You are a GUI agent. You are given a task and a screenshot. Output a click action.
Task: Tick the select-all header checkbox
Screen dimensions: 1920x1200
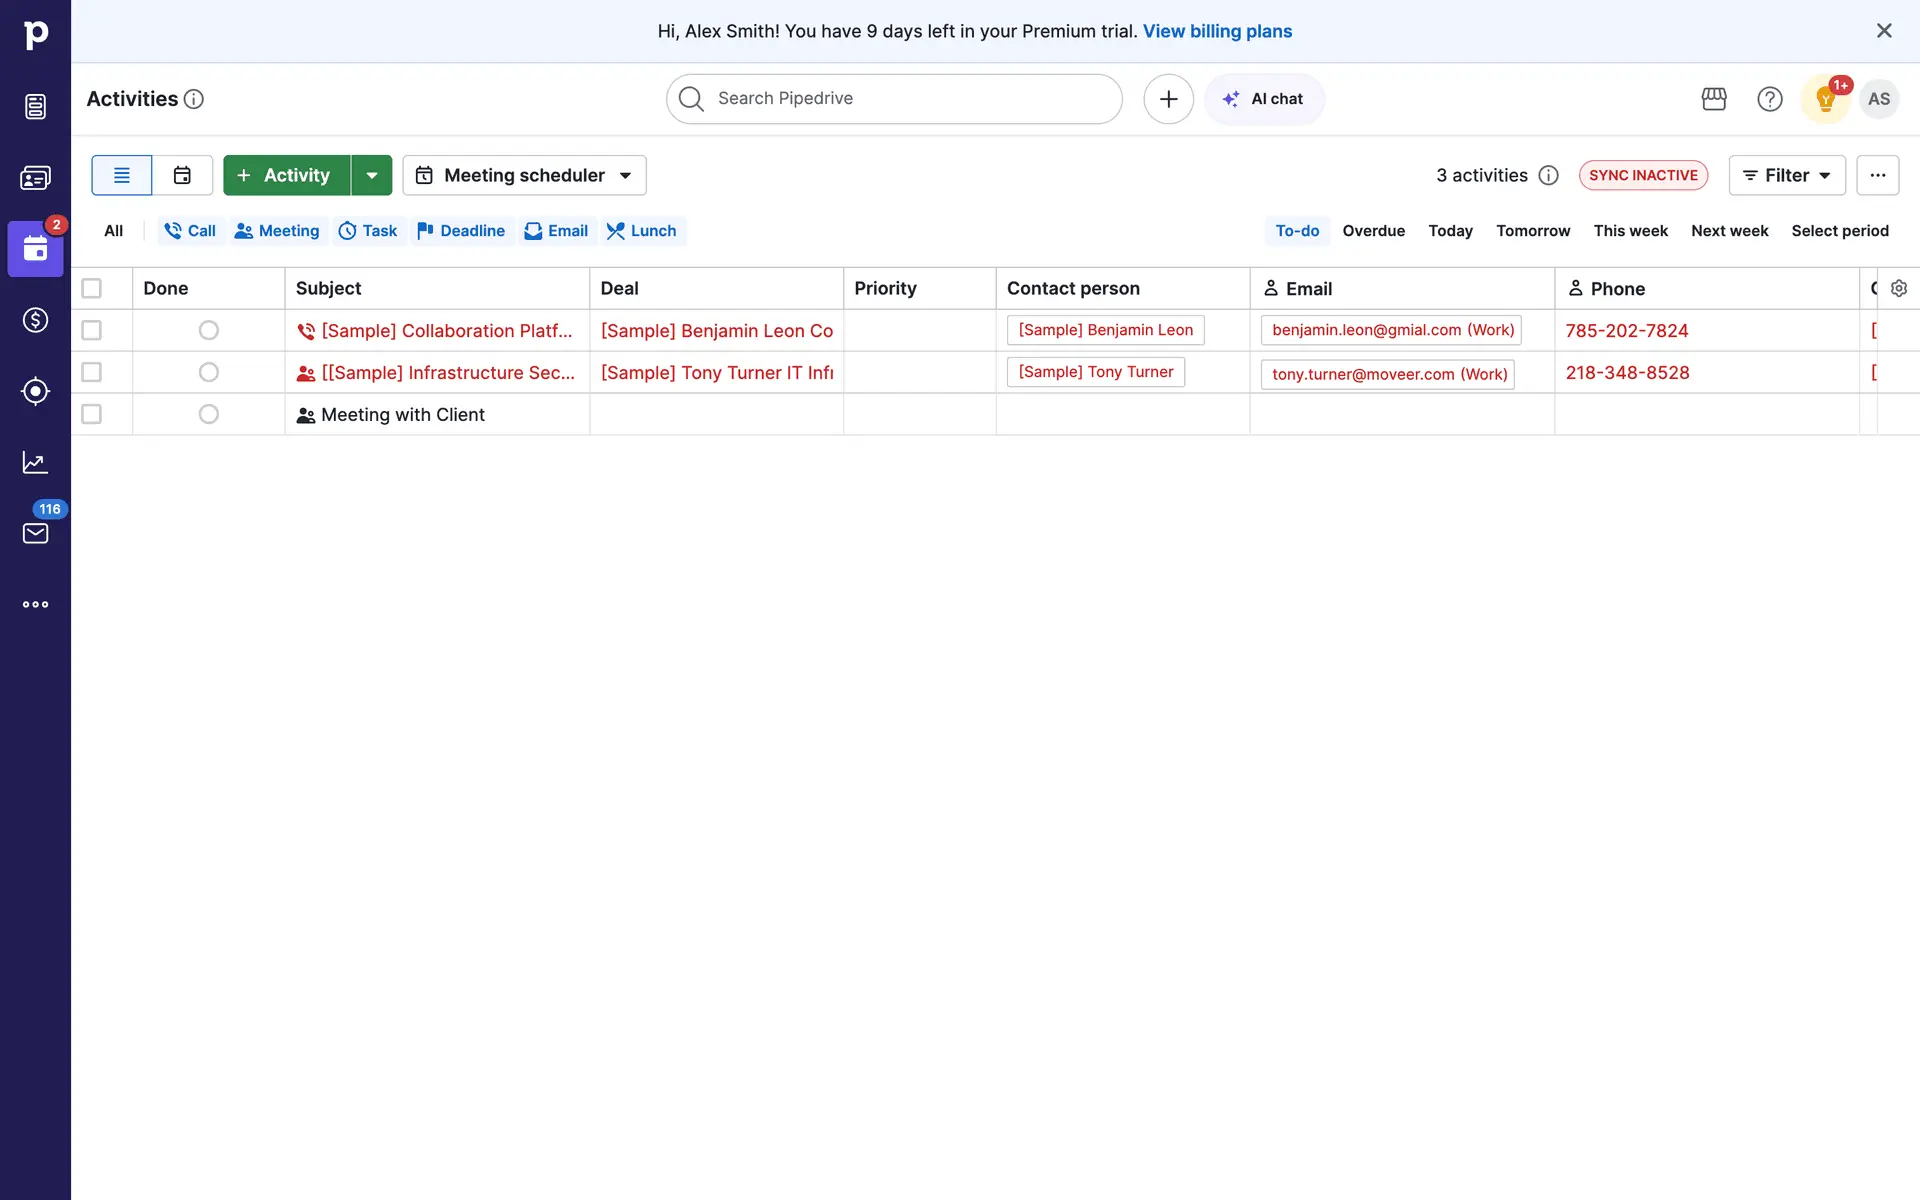click(92, 288)
